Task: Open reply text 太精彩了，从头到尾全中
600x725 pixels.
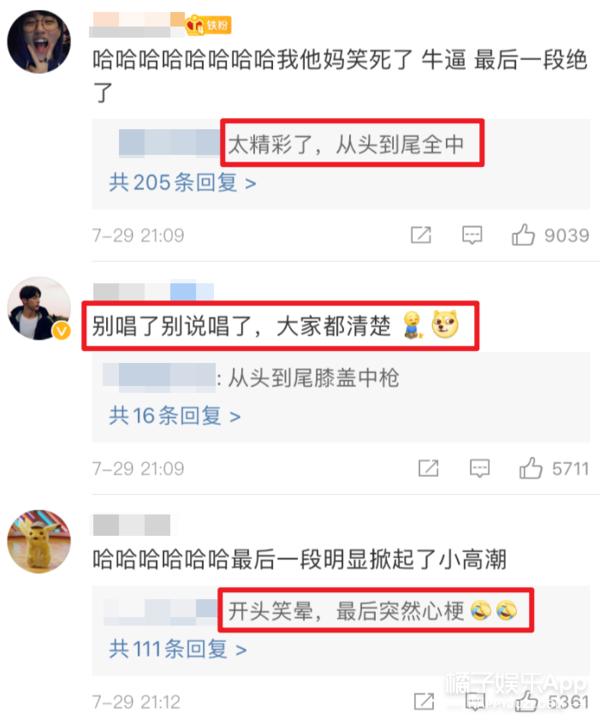Action: click(346, 145)
